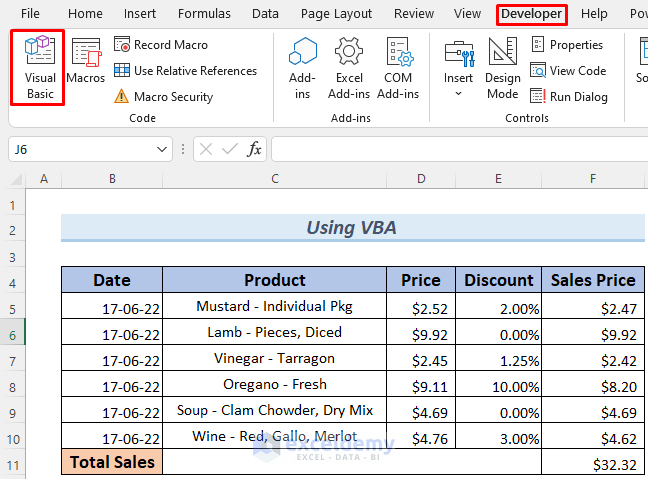648x479 pixels.
Task: Select cell 'Mustard - Individual Pkg'
Action: pyautogui.click(x=275, y=306)
